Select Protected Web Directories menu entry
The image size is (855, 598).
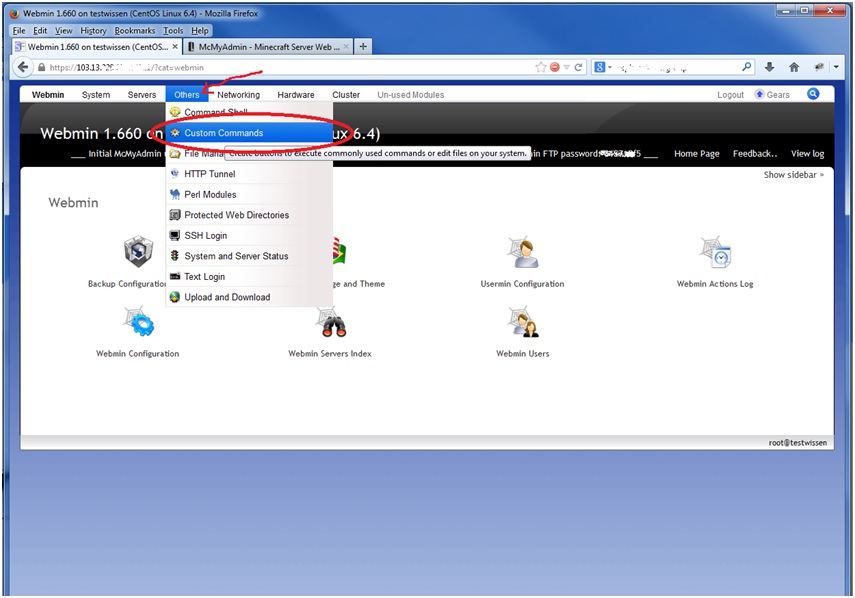click(x=249, y=215)
